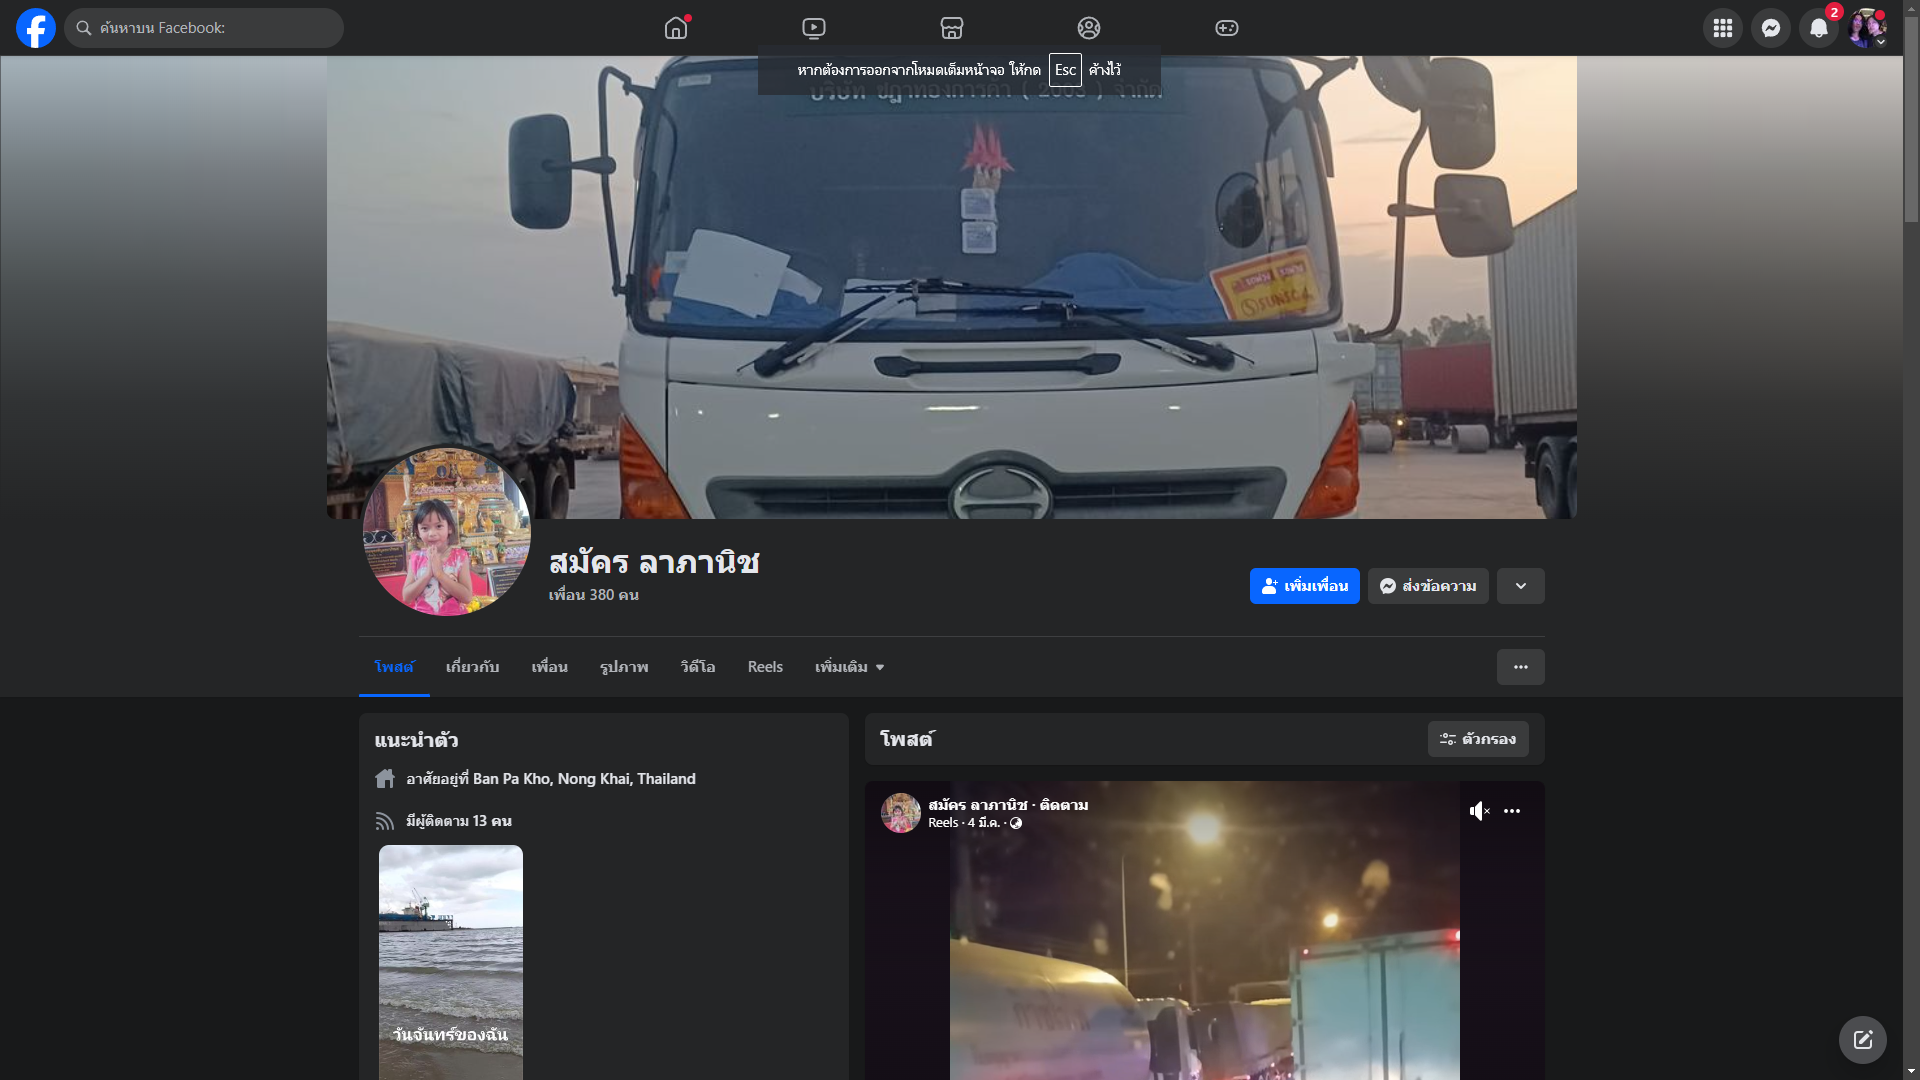
Task: Open the วันจันทร์ของฉัน featured thumbnail
Action: click(x=451, y=960)
